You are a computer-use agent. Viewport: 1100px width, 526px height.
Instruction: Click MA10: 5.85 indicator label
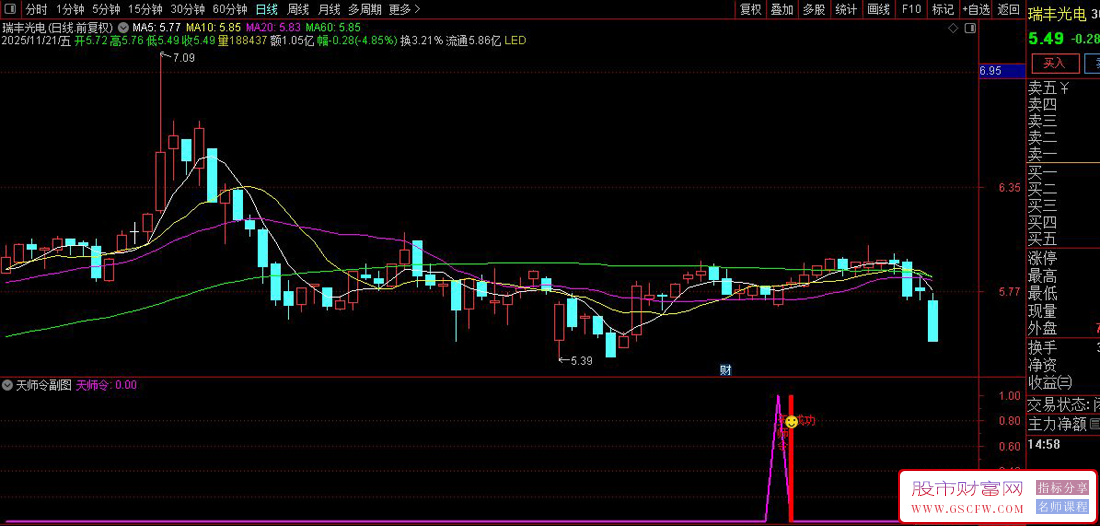tap(213, 27)
